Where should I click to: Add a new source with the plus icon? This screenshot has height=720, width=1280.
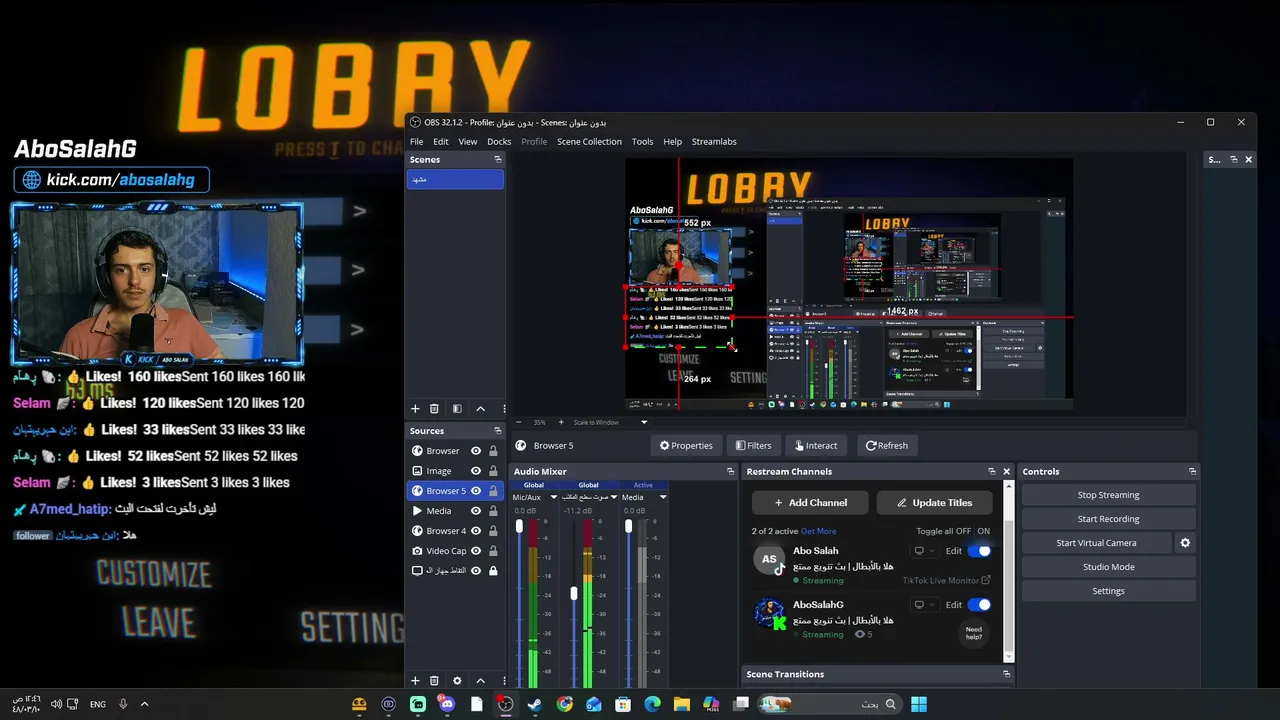(x=415, y=681)
